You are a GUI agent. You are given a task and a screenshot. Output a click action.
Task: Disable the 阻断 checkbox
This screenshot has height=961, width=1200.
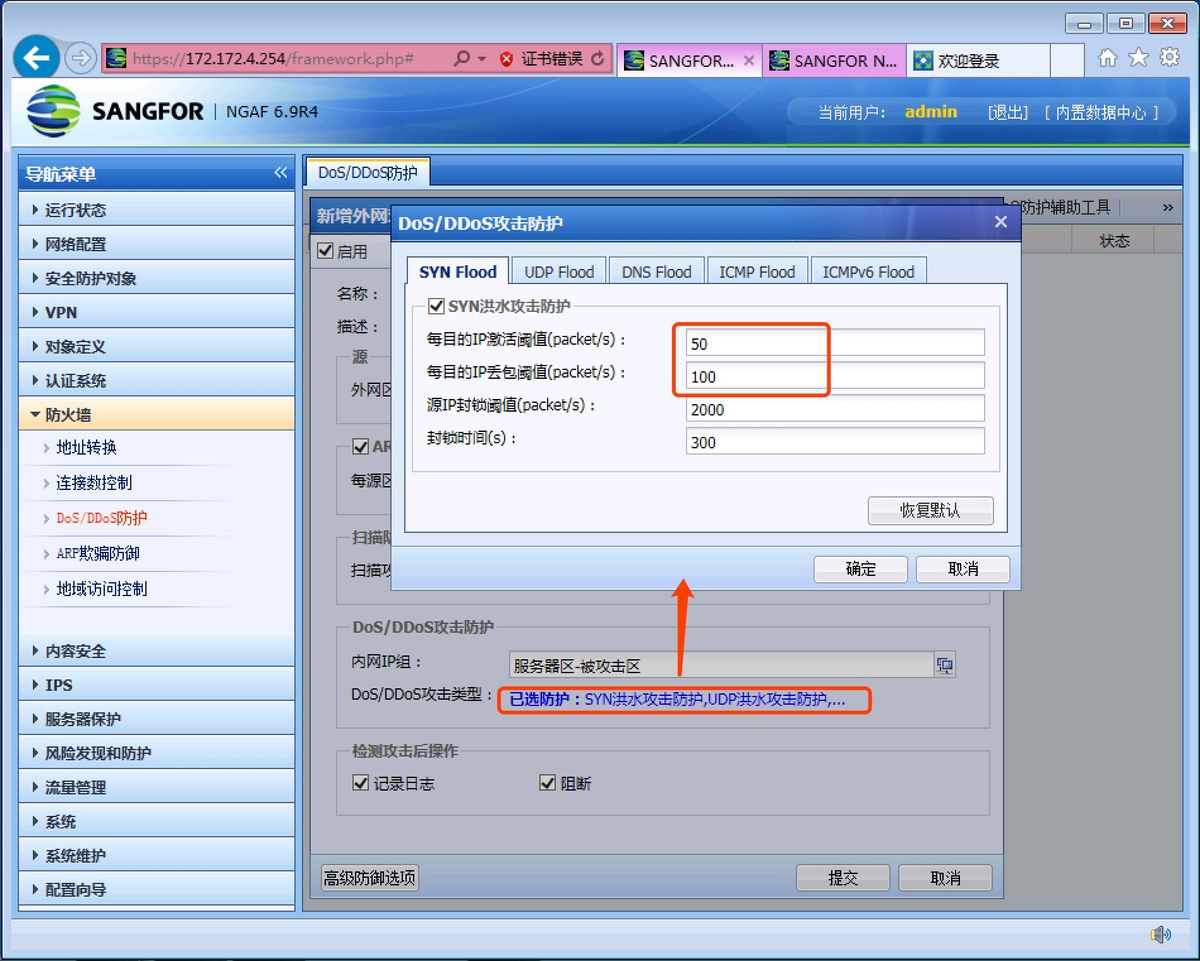547,783
